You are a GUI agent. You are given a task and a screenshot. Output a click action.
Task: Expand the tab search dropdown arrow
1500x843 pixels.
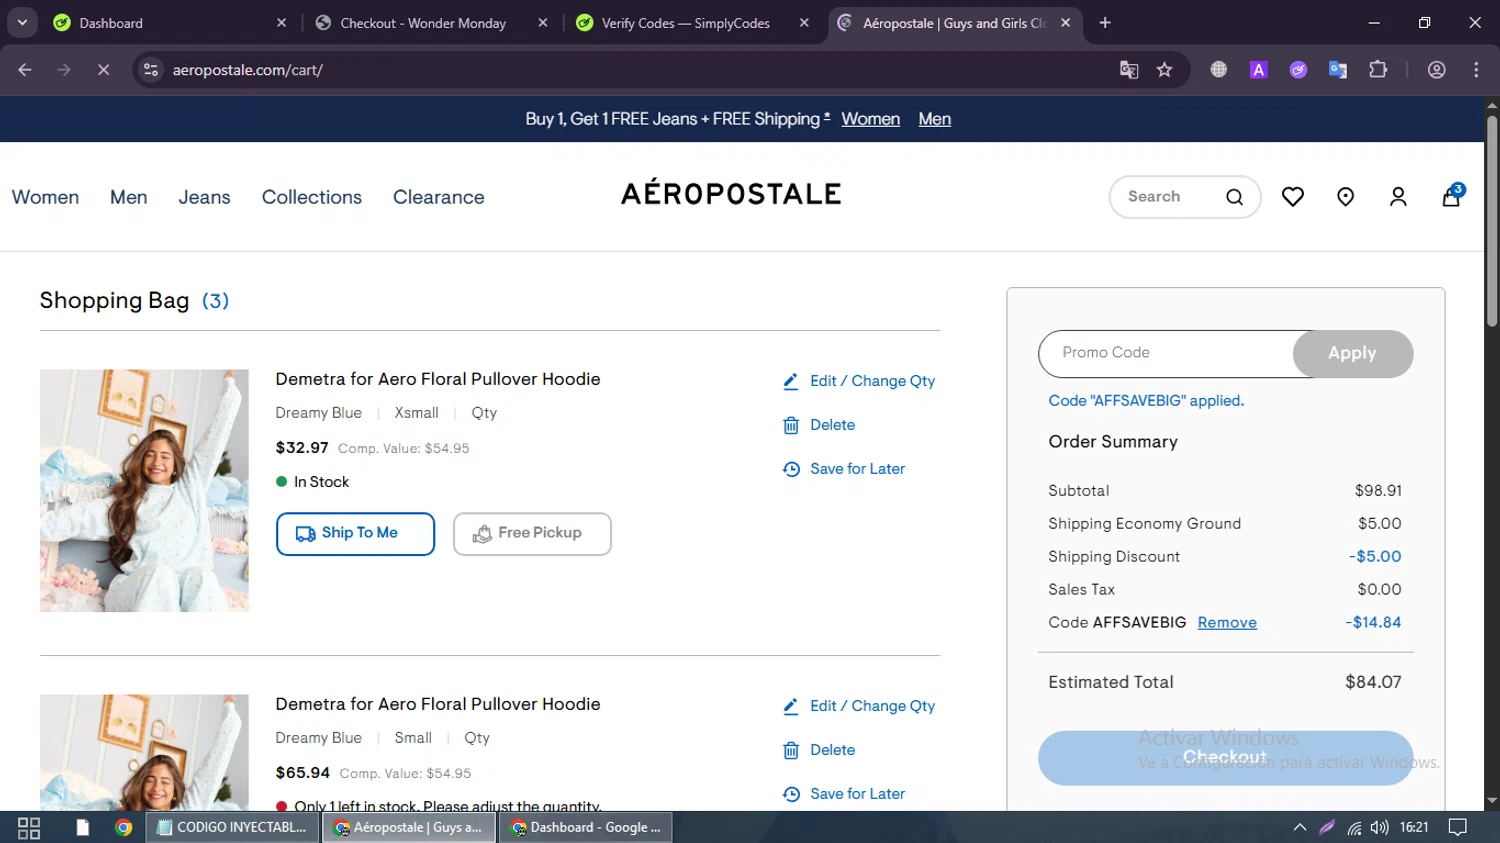(22, 23)
